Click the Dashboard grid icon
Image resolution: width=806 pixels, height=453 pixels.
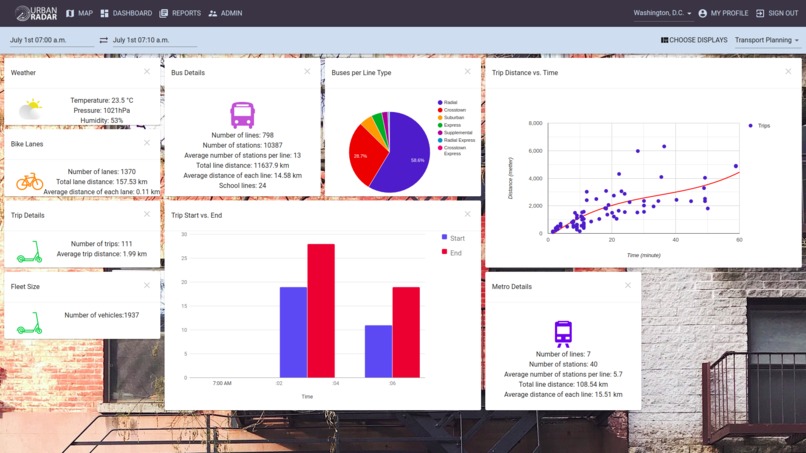click(104, 13)
